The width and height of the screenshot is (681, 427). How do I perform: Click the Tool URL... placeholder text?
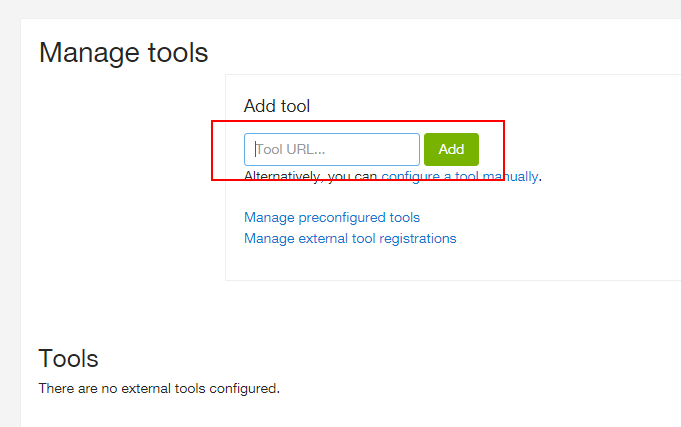coord(290,149)
